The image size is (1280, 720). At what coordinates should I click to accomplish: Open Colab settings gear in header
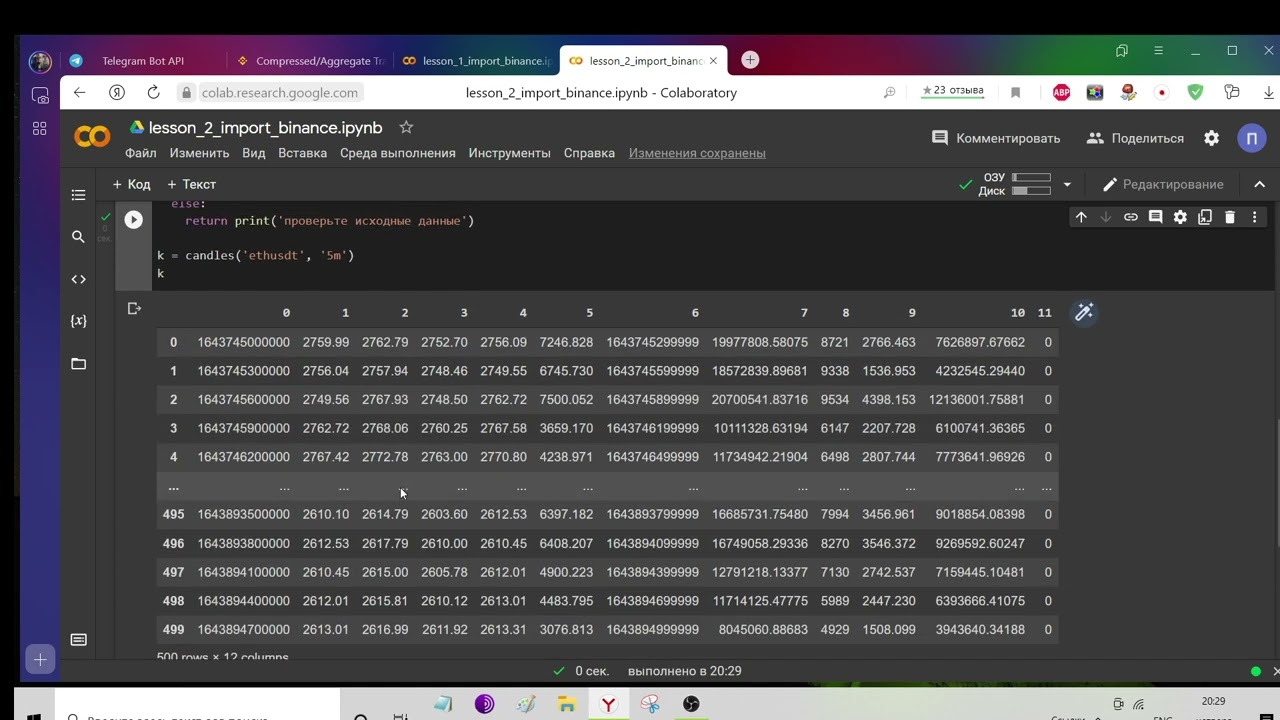[1212, 138]
